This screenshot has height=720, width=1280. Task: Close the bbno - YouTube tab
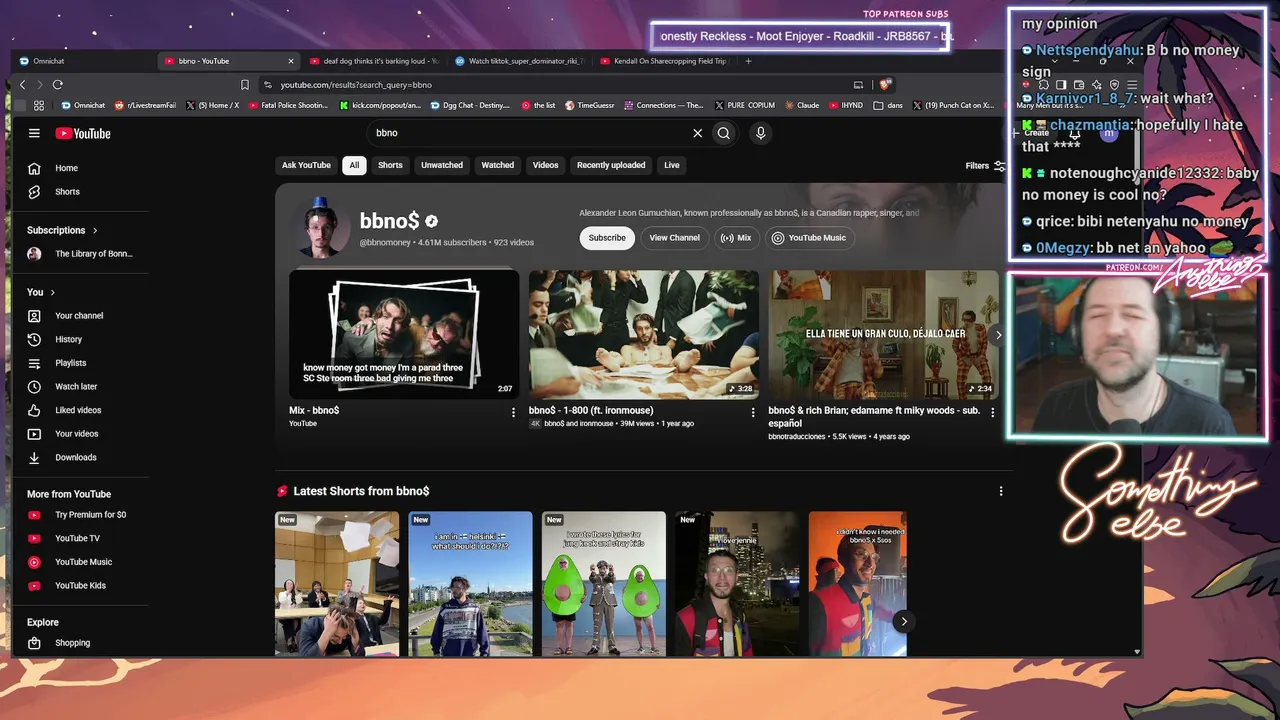(x=291, y=61)
